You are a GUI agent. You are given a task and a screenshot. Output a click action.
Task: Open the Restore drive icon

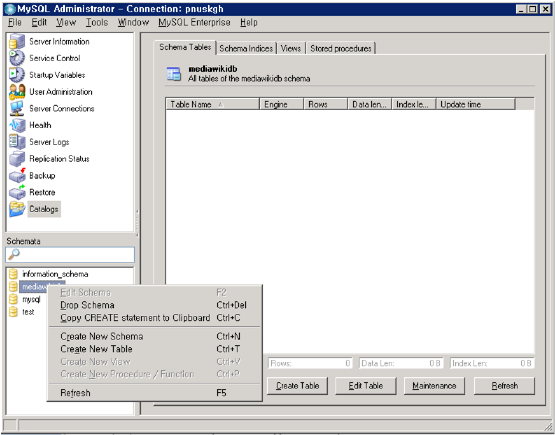pos(17,192)
